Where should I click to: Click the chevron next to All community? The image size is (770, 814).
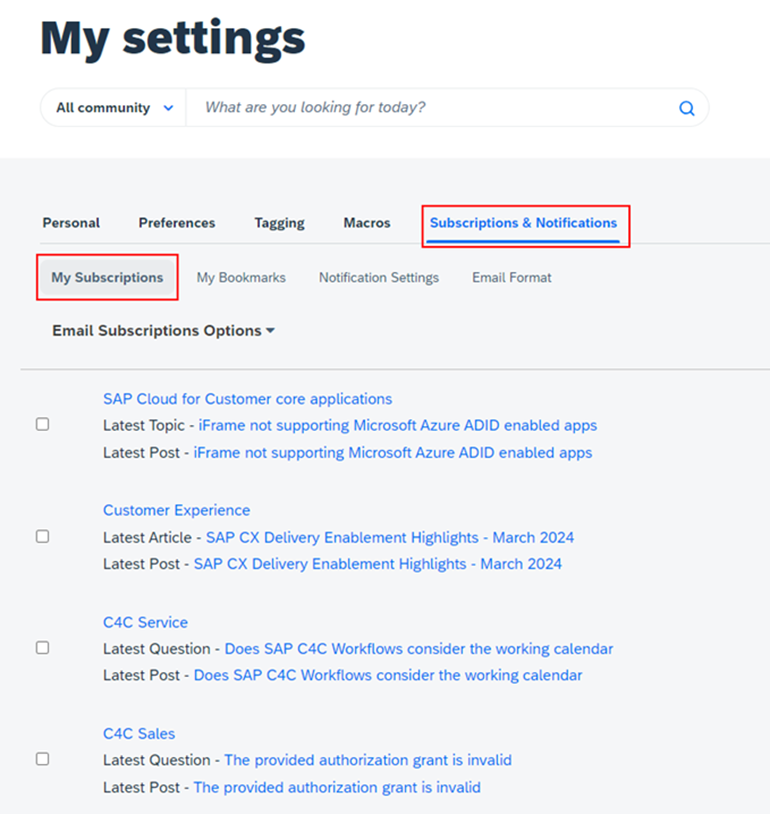tap(168, 108)
